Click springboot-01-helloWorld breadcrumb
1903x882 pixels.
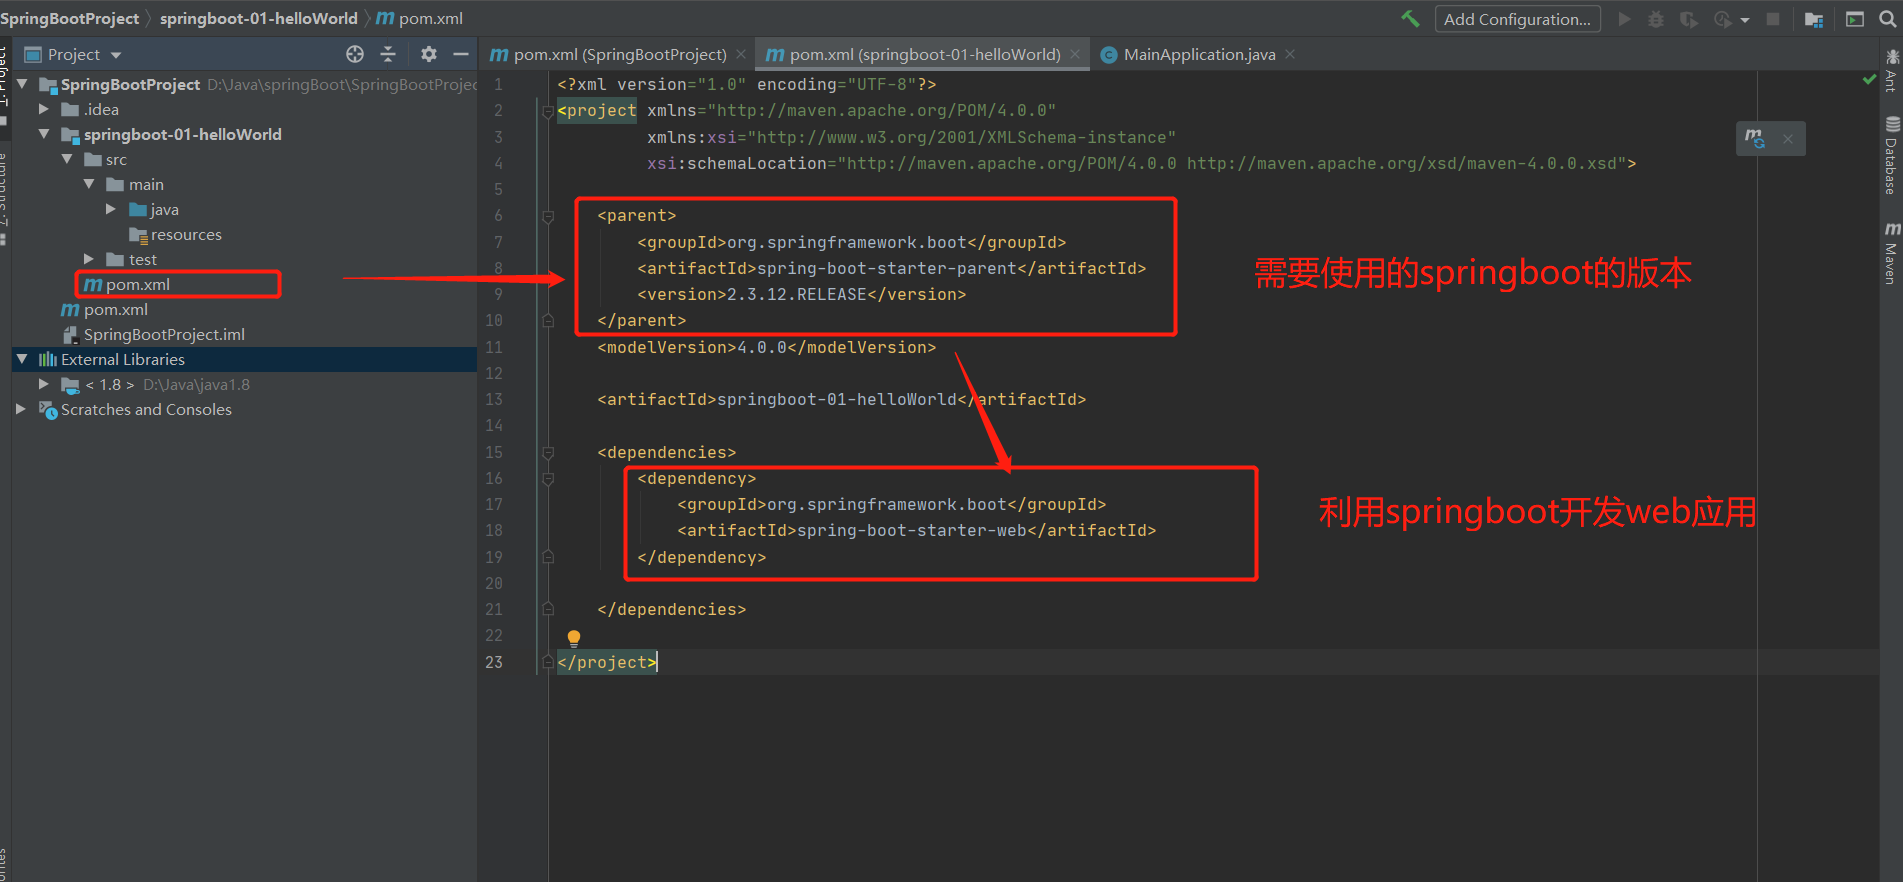click(259, 18)
